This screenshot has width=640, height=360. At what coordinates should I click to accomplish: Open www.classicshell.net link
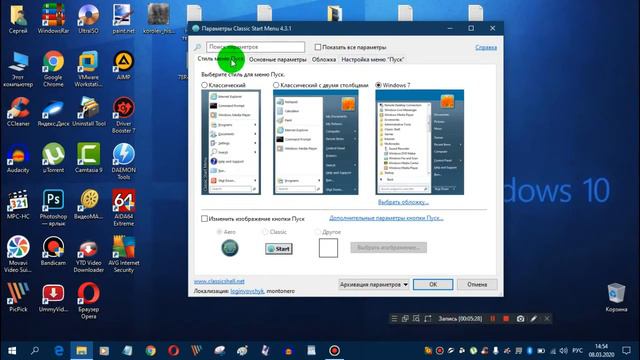[219, 281]
